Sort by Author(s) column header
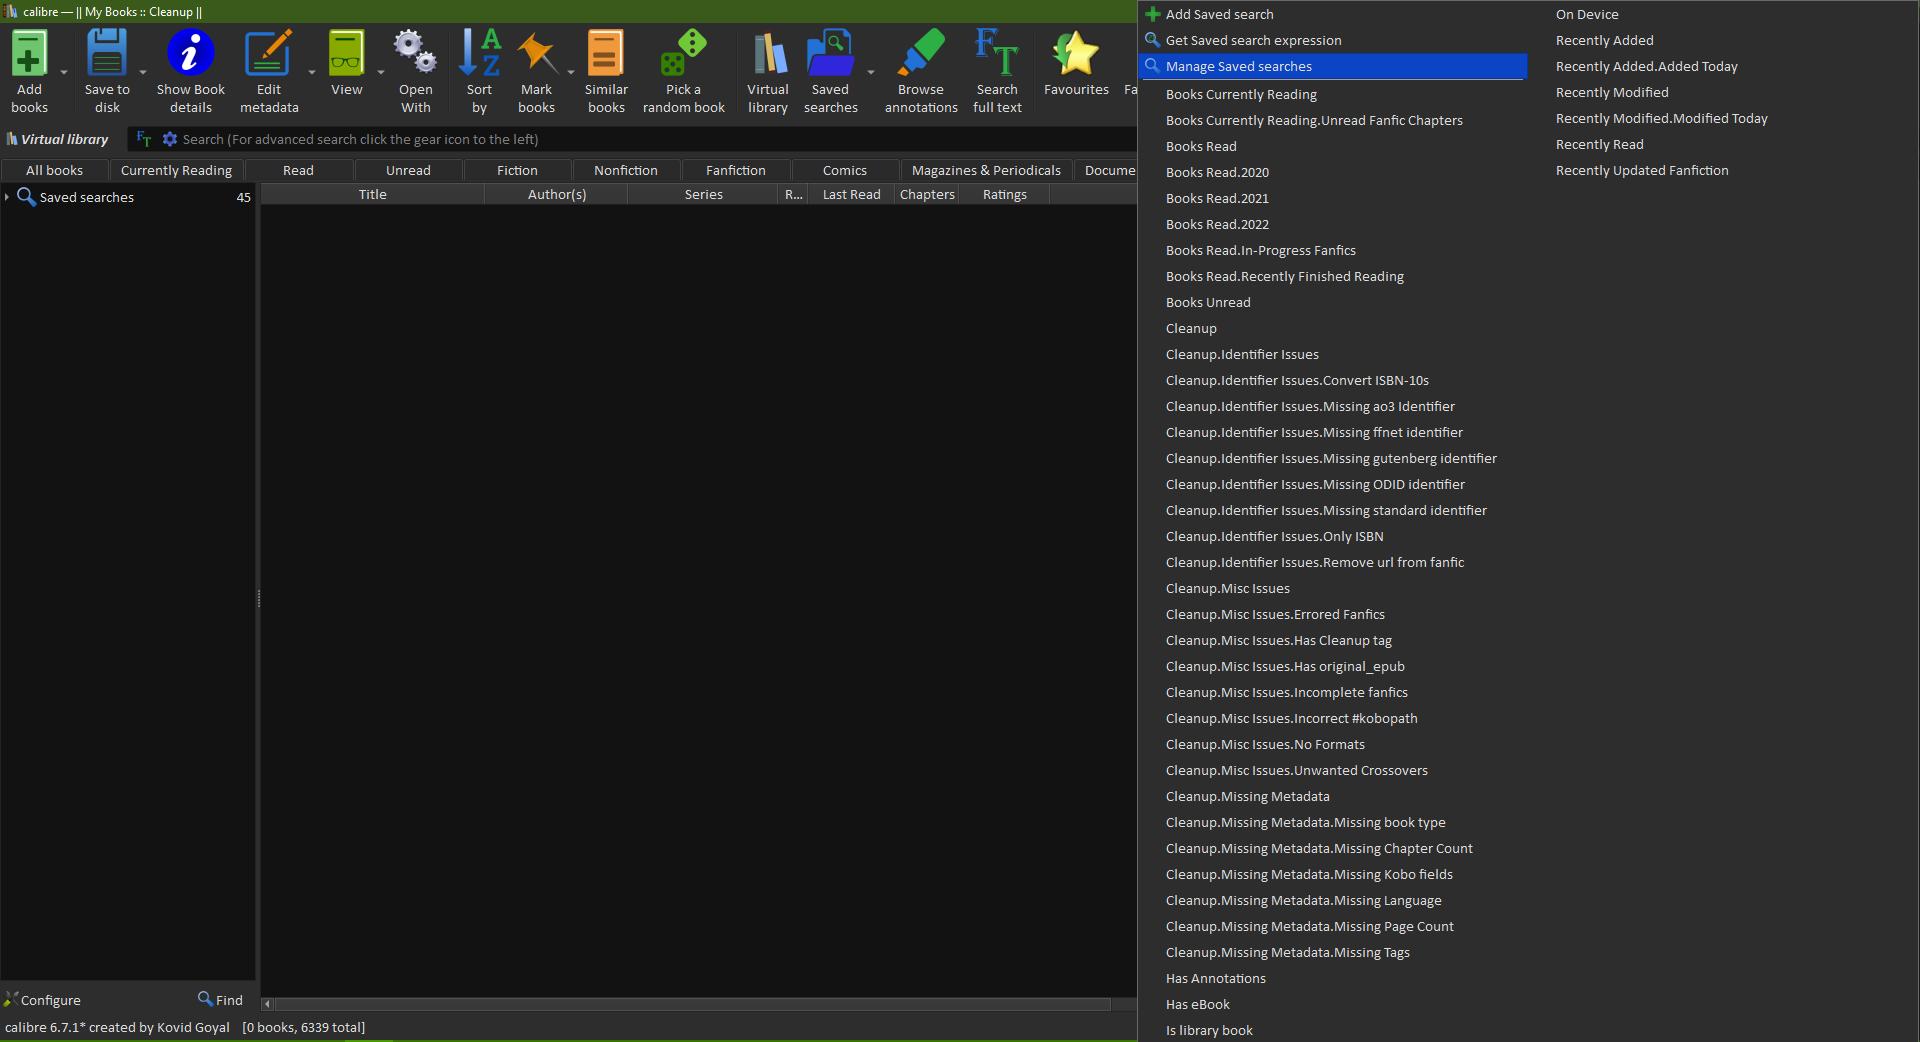 [557, 194]
